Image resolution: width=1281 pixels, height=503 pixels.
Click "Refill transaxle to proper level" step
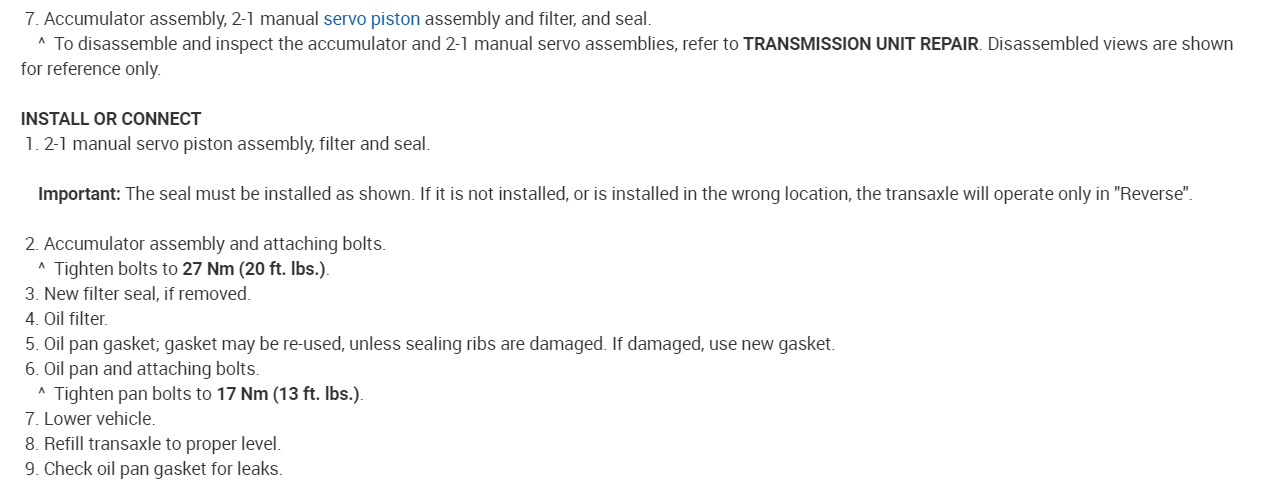click(162, 444)
